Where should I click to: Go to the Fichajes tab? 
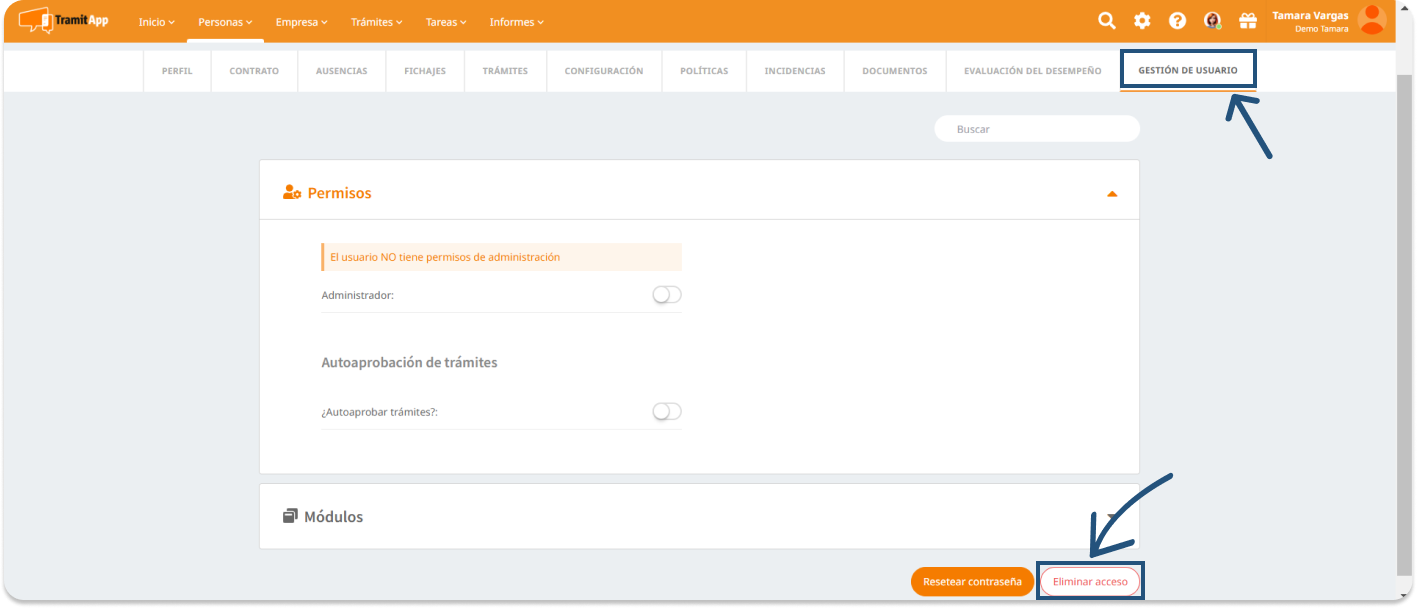(x=425, y=71)
